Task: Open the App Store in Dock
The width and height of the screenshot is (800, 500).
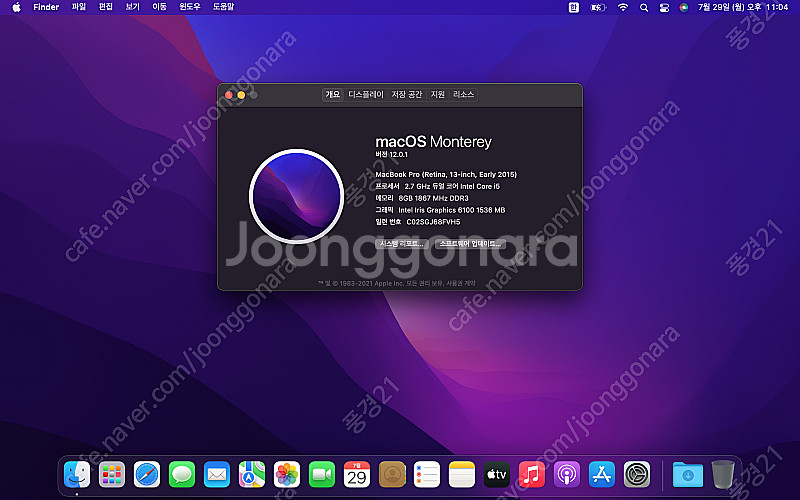Action: click(x=602, y=474)
